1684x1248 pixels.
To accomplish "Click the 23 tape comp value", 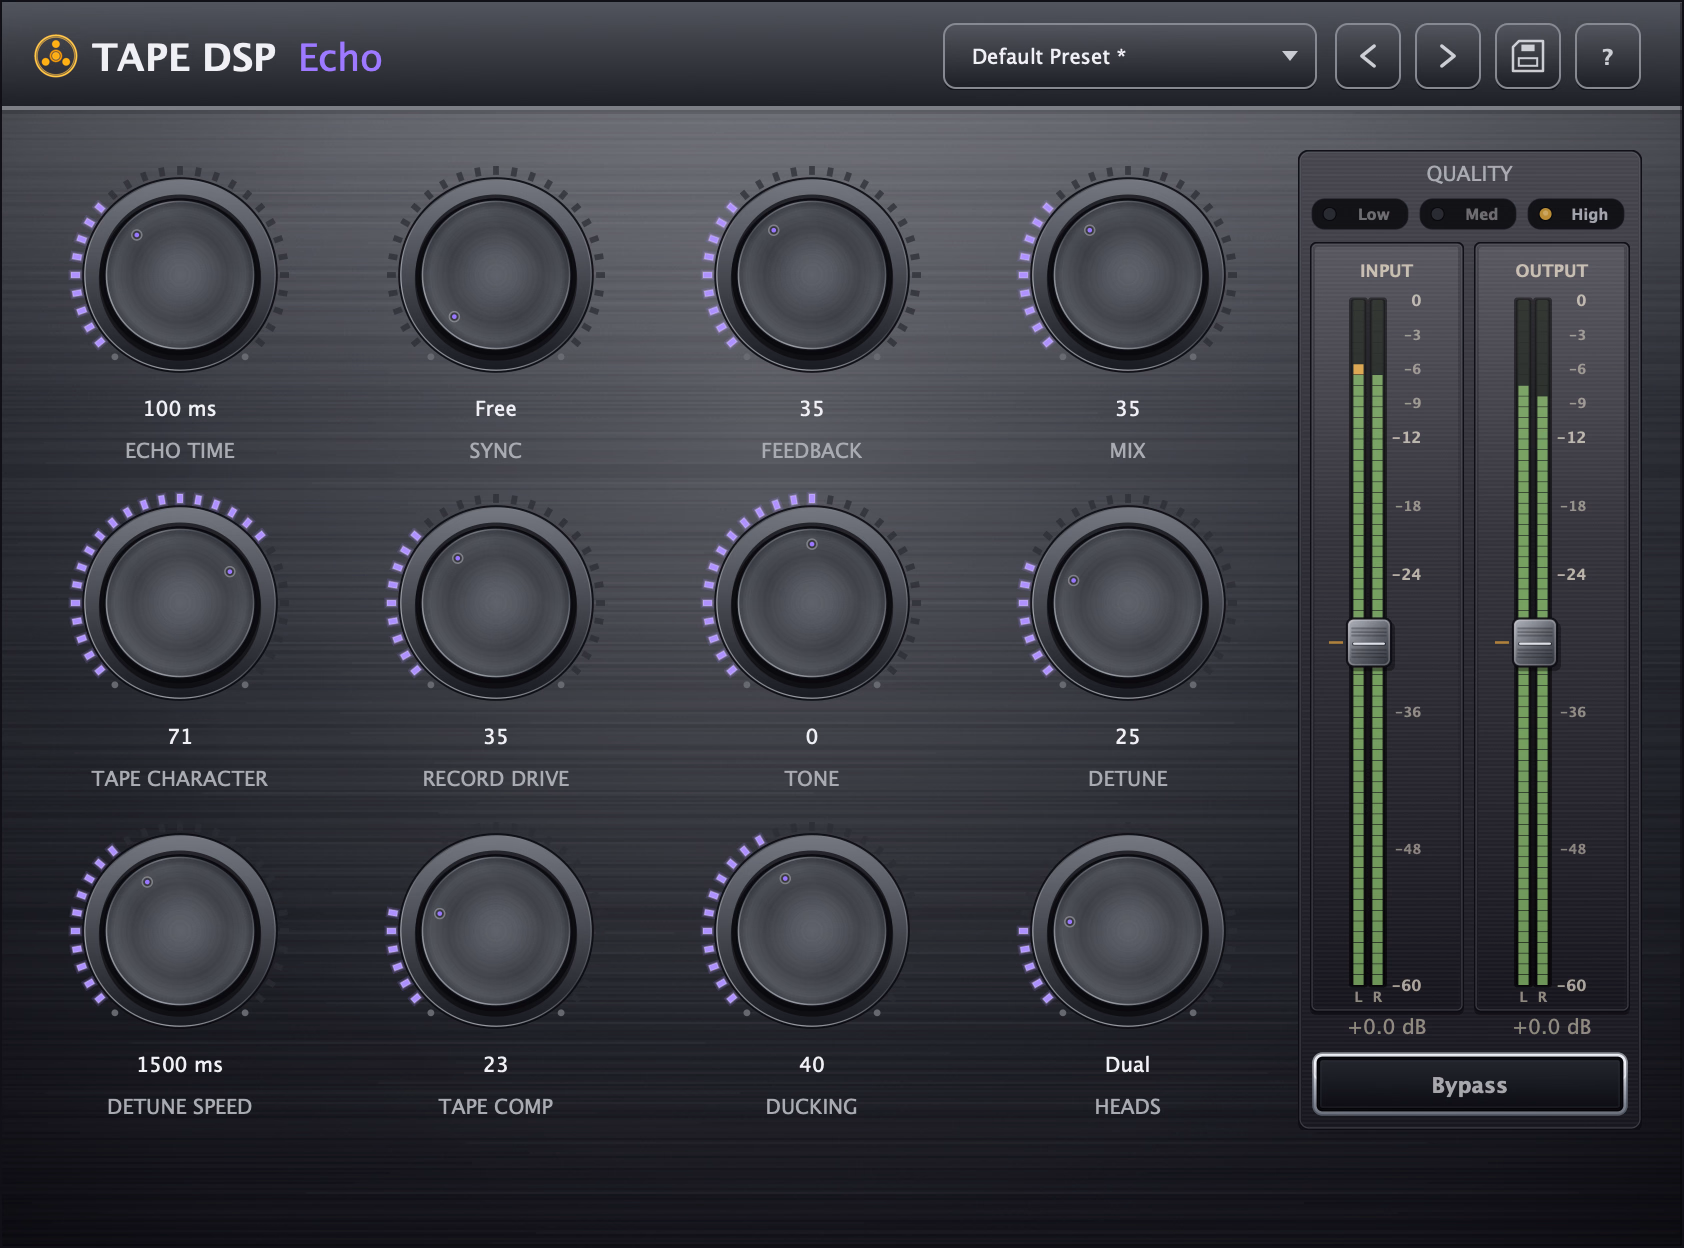I will pos(496,1065).
